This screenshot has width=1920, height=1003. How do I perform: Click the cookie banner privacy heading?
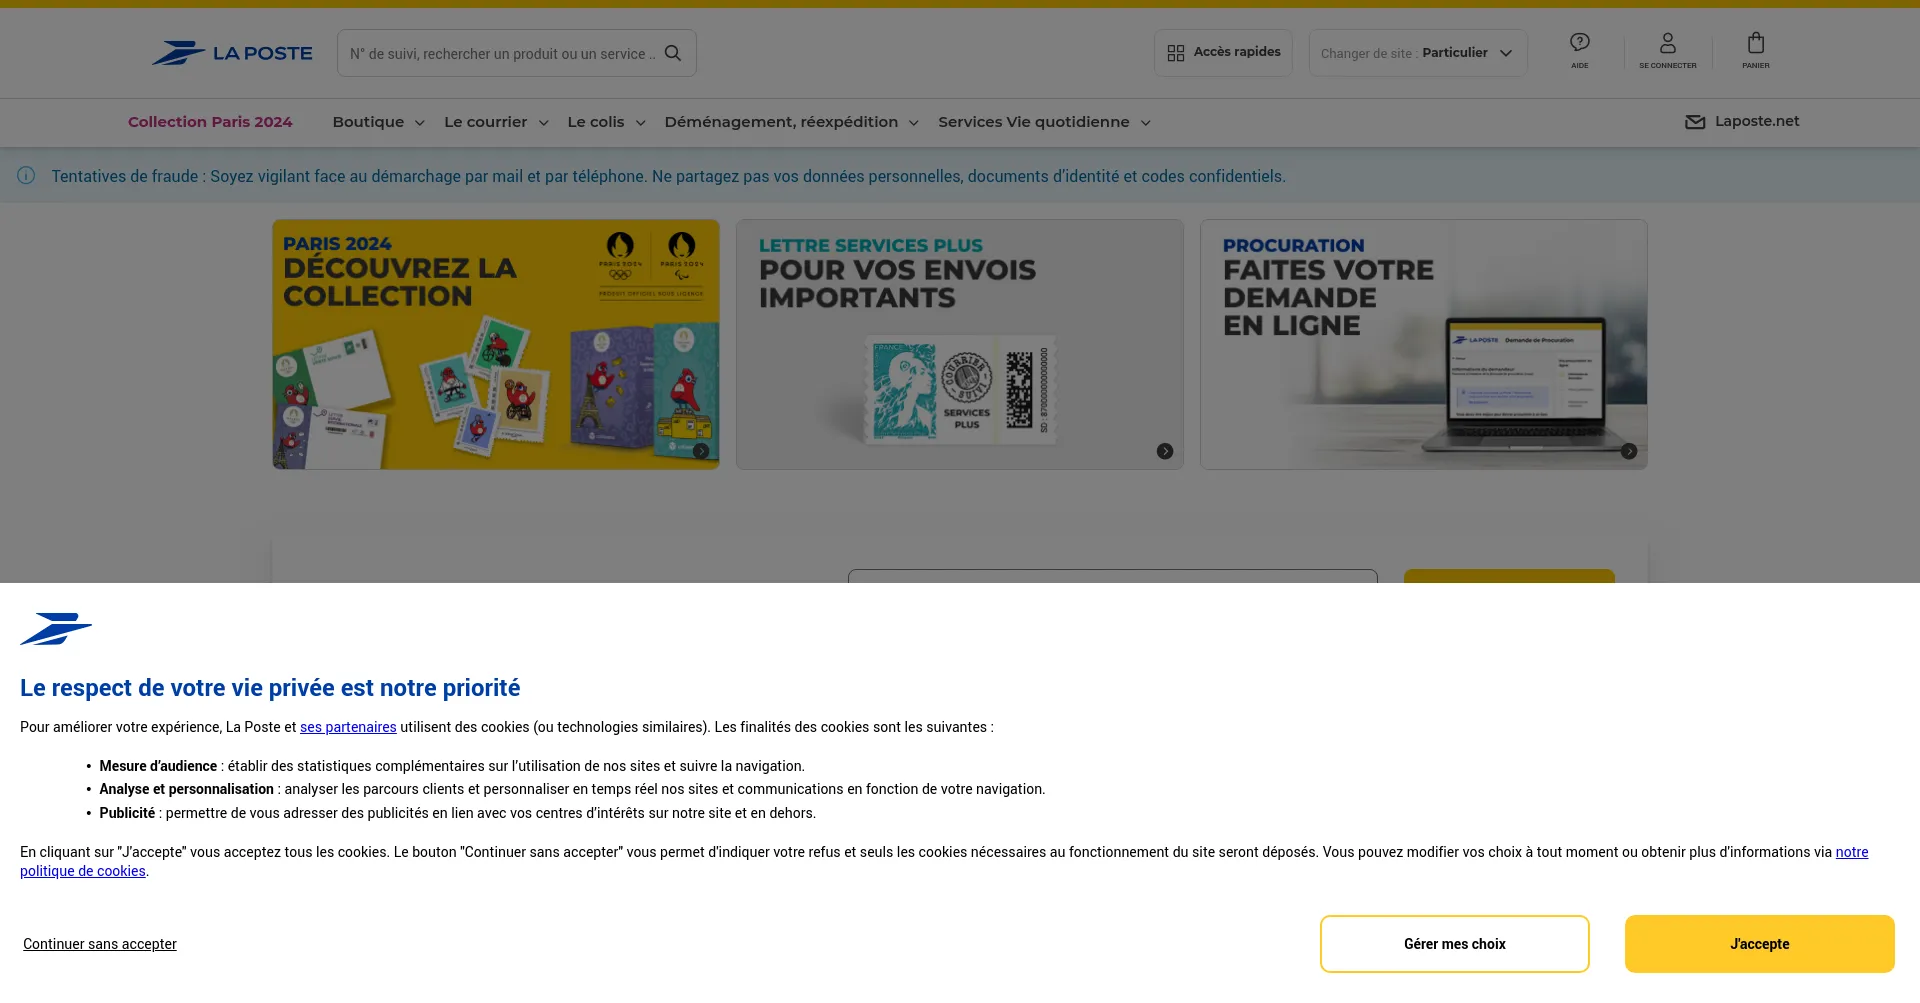pos(270,688)
